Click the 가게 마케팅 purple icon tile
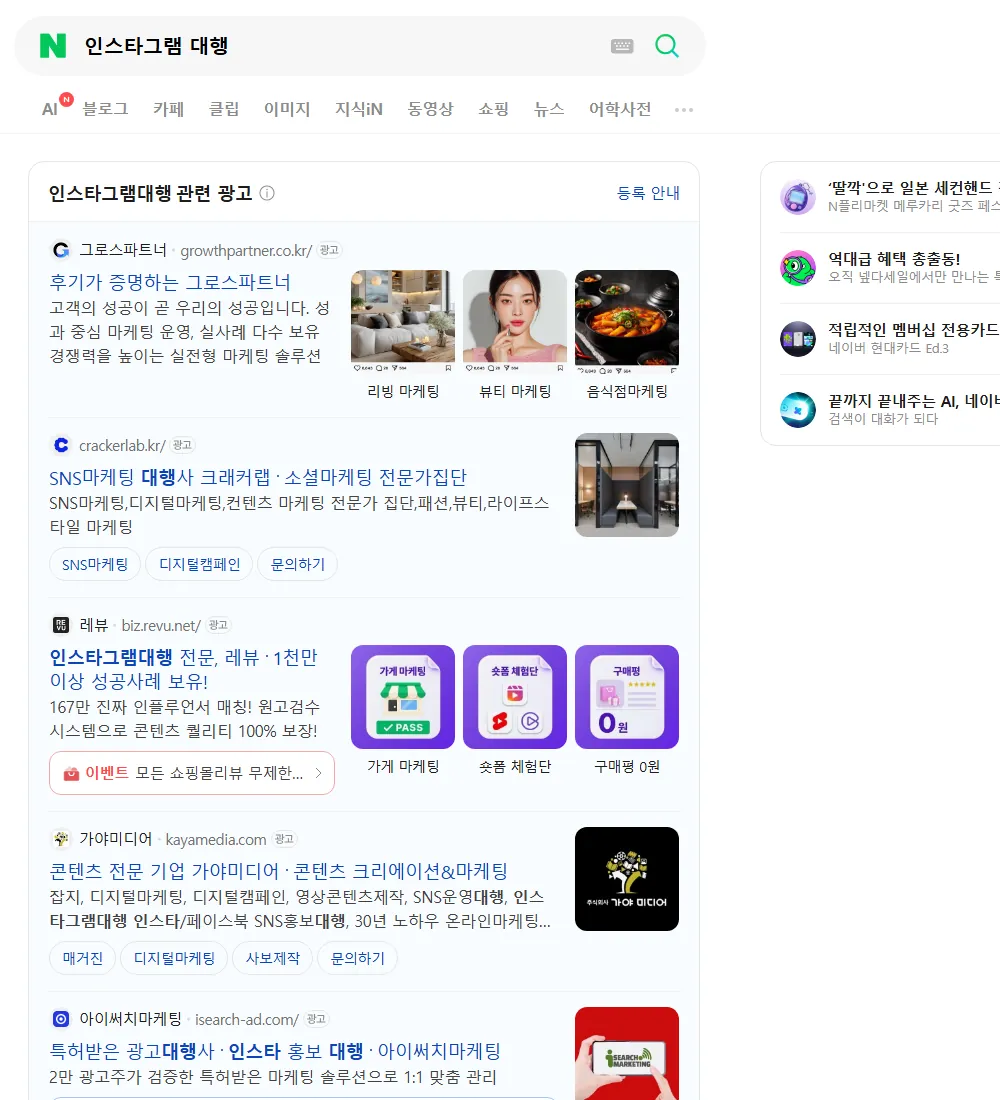Image resolution: width=1000 pixels, height=1100 pixels. (403, 697)
